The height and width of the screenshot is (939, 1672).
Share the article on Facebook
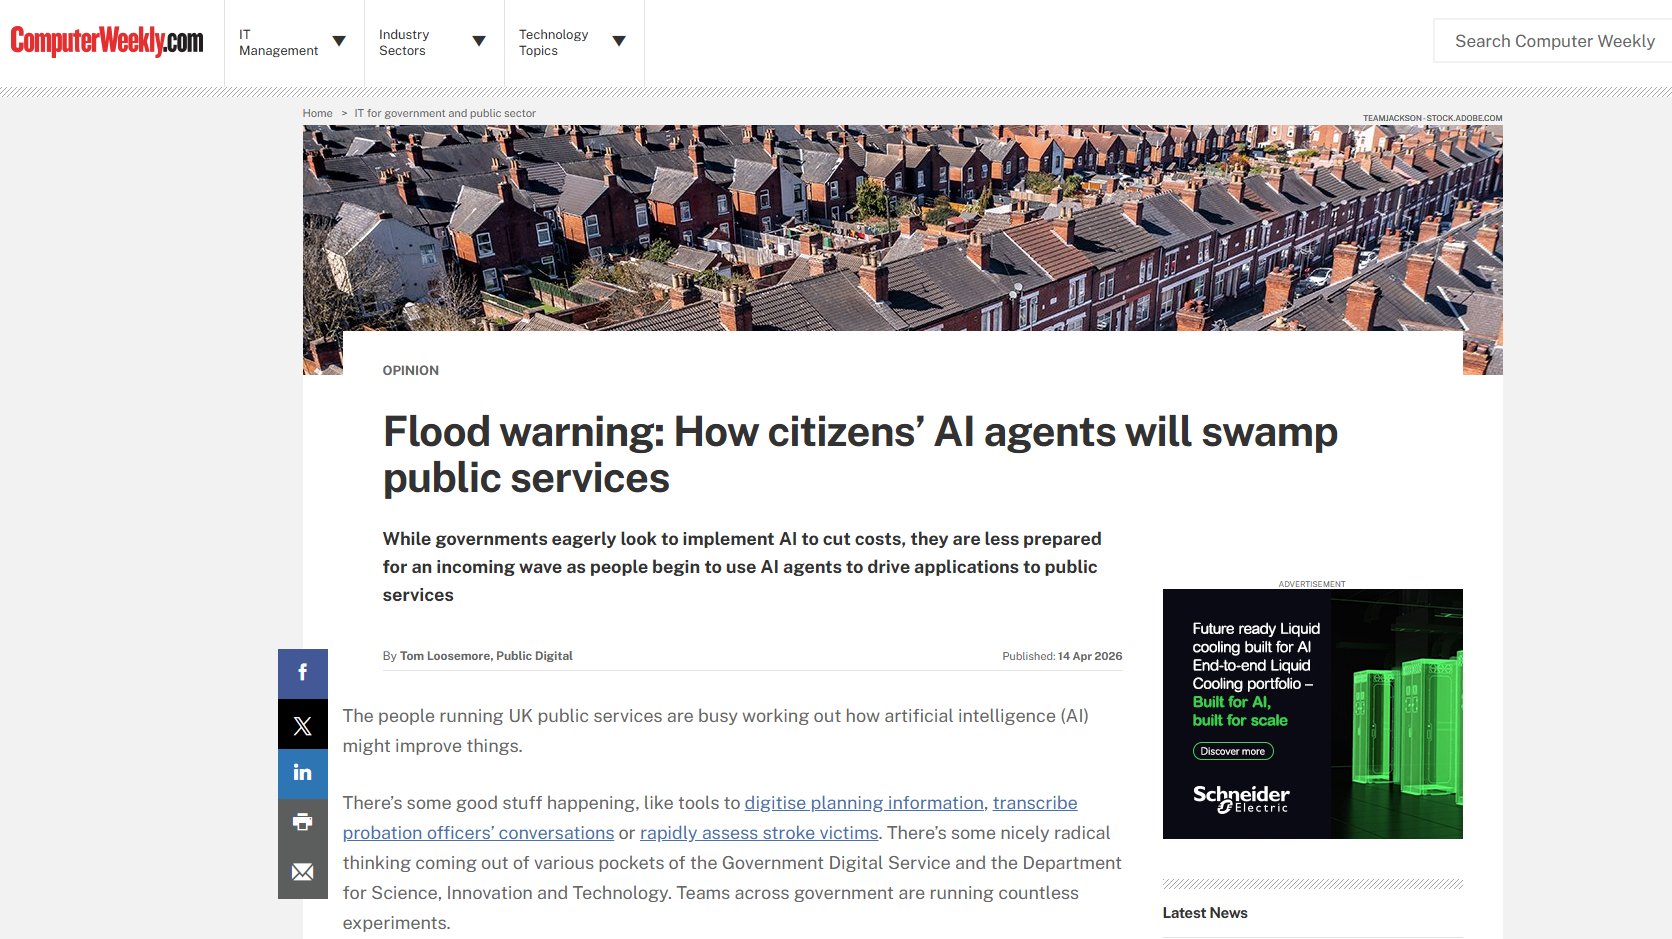[302, 673]
